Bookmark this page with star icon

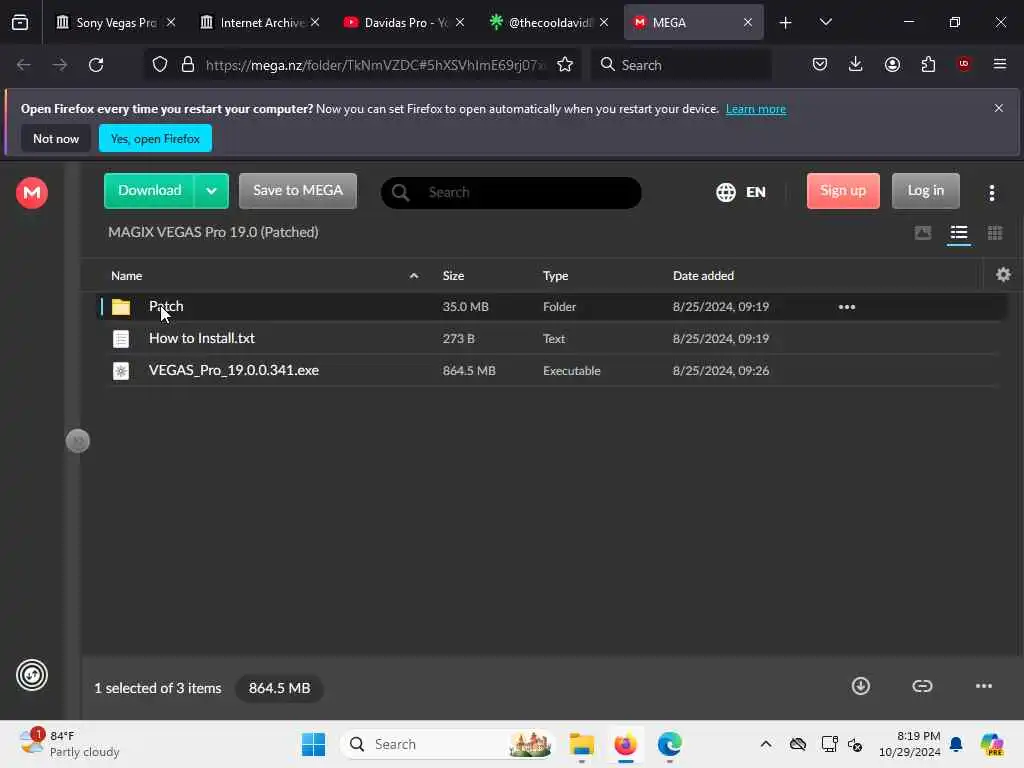(x=565, y=65)
